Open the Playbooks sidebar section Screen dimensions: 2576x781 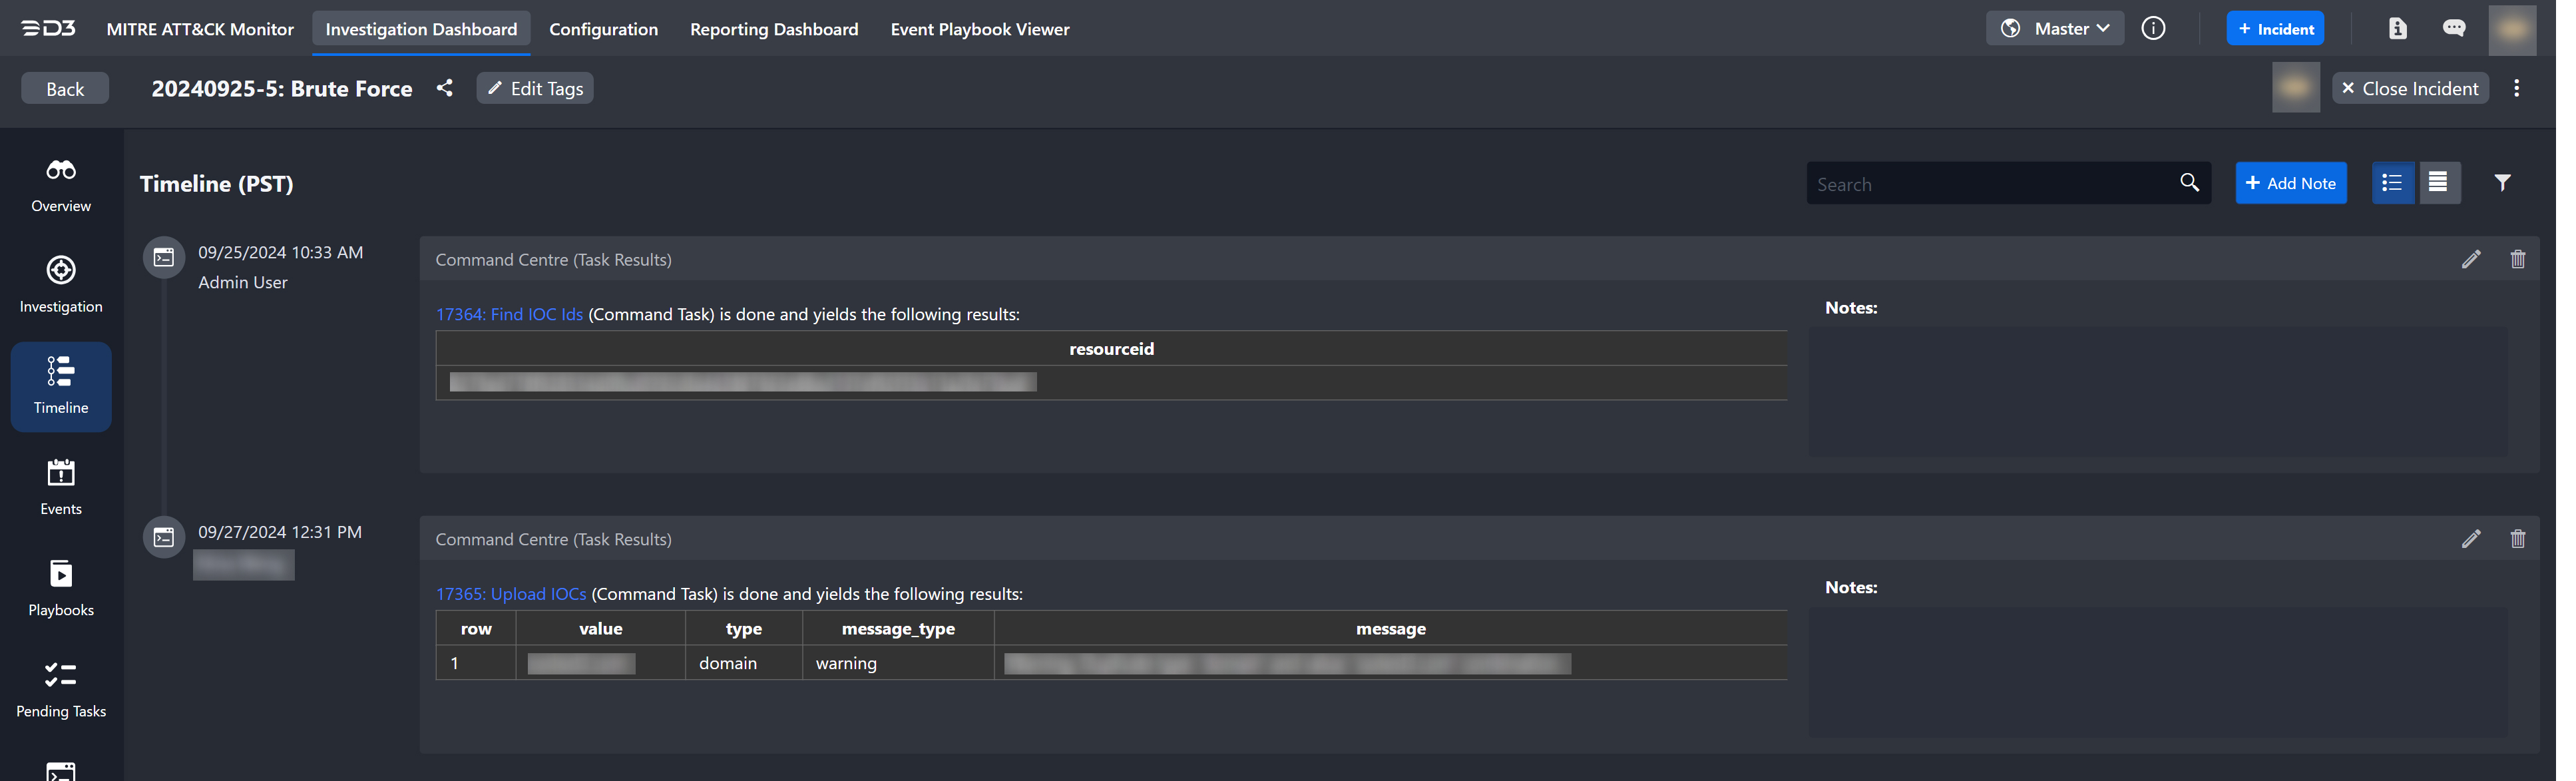coord(61,587)
